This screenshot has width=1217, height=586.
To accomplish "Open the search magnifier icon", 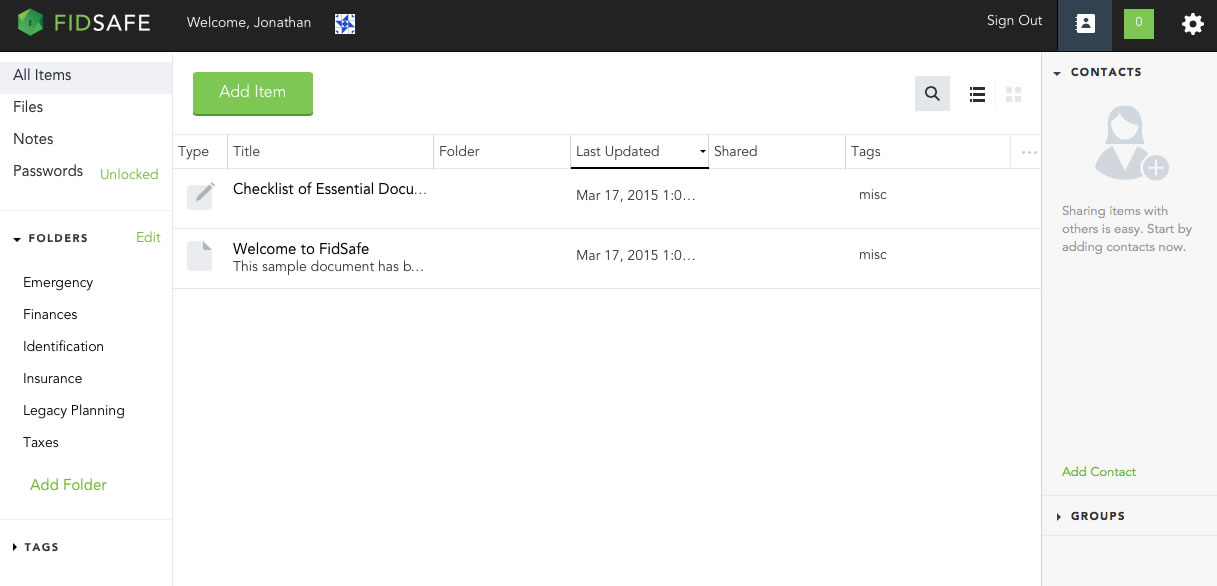I will click(x=932, y=94).
